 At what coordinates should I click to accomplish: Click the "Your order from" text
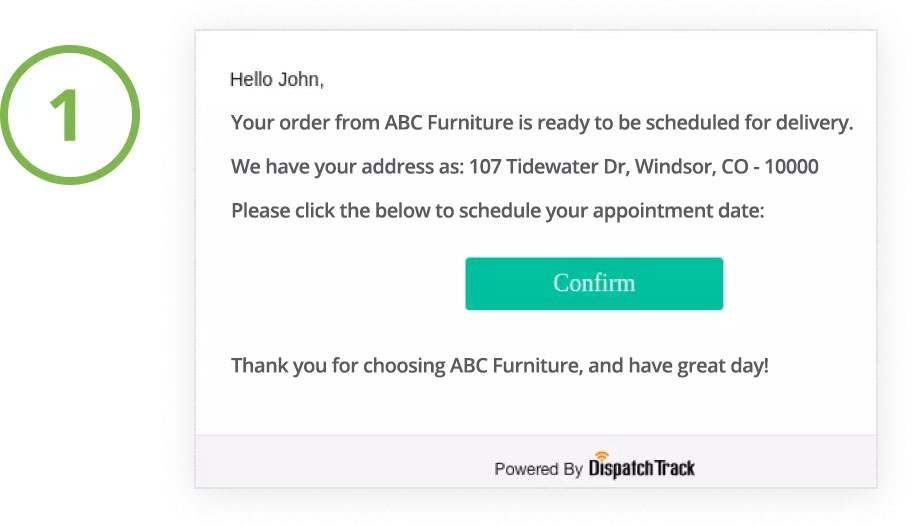(304, 123)
